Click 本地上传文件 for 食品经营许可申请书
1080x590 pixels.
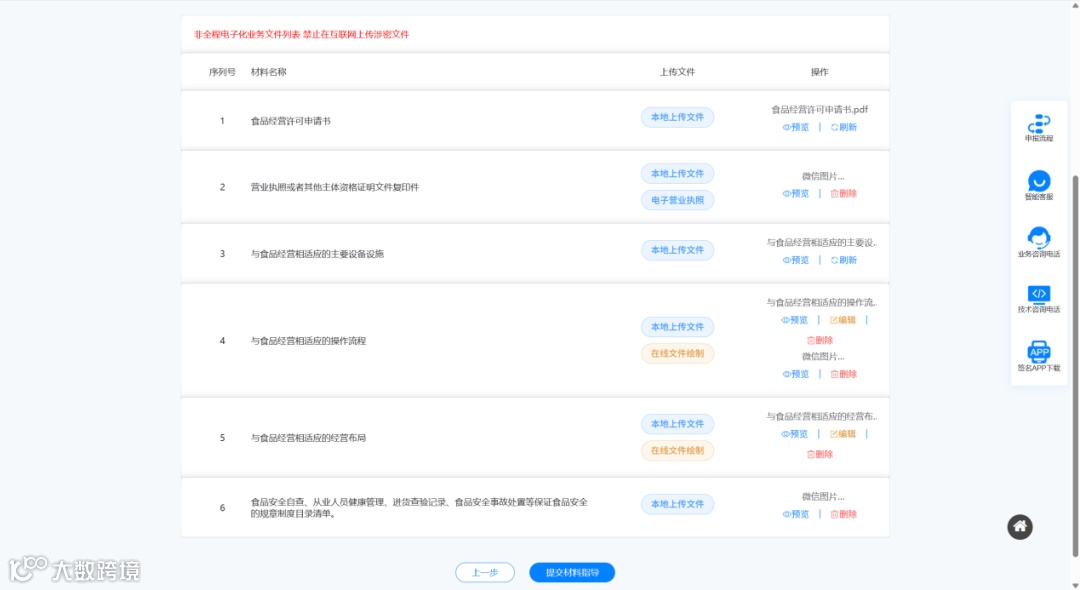pos(677,117)
